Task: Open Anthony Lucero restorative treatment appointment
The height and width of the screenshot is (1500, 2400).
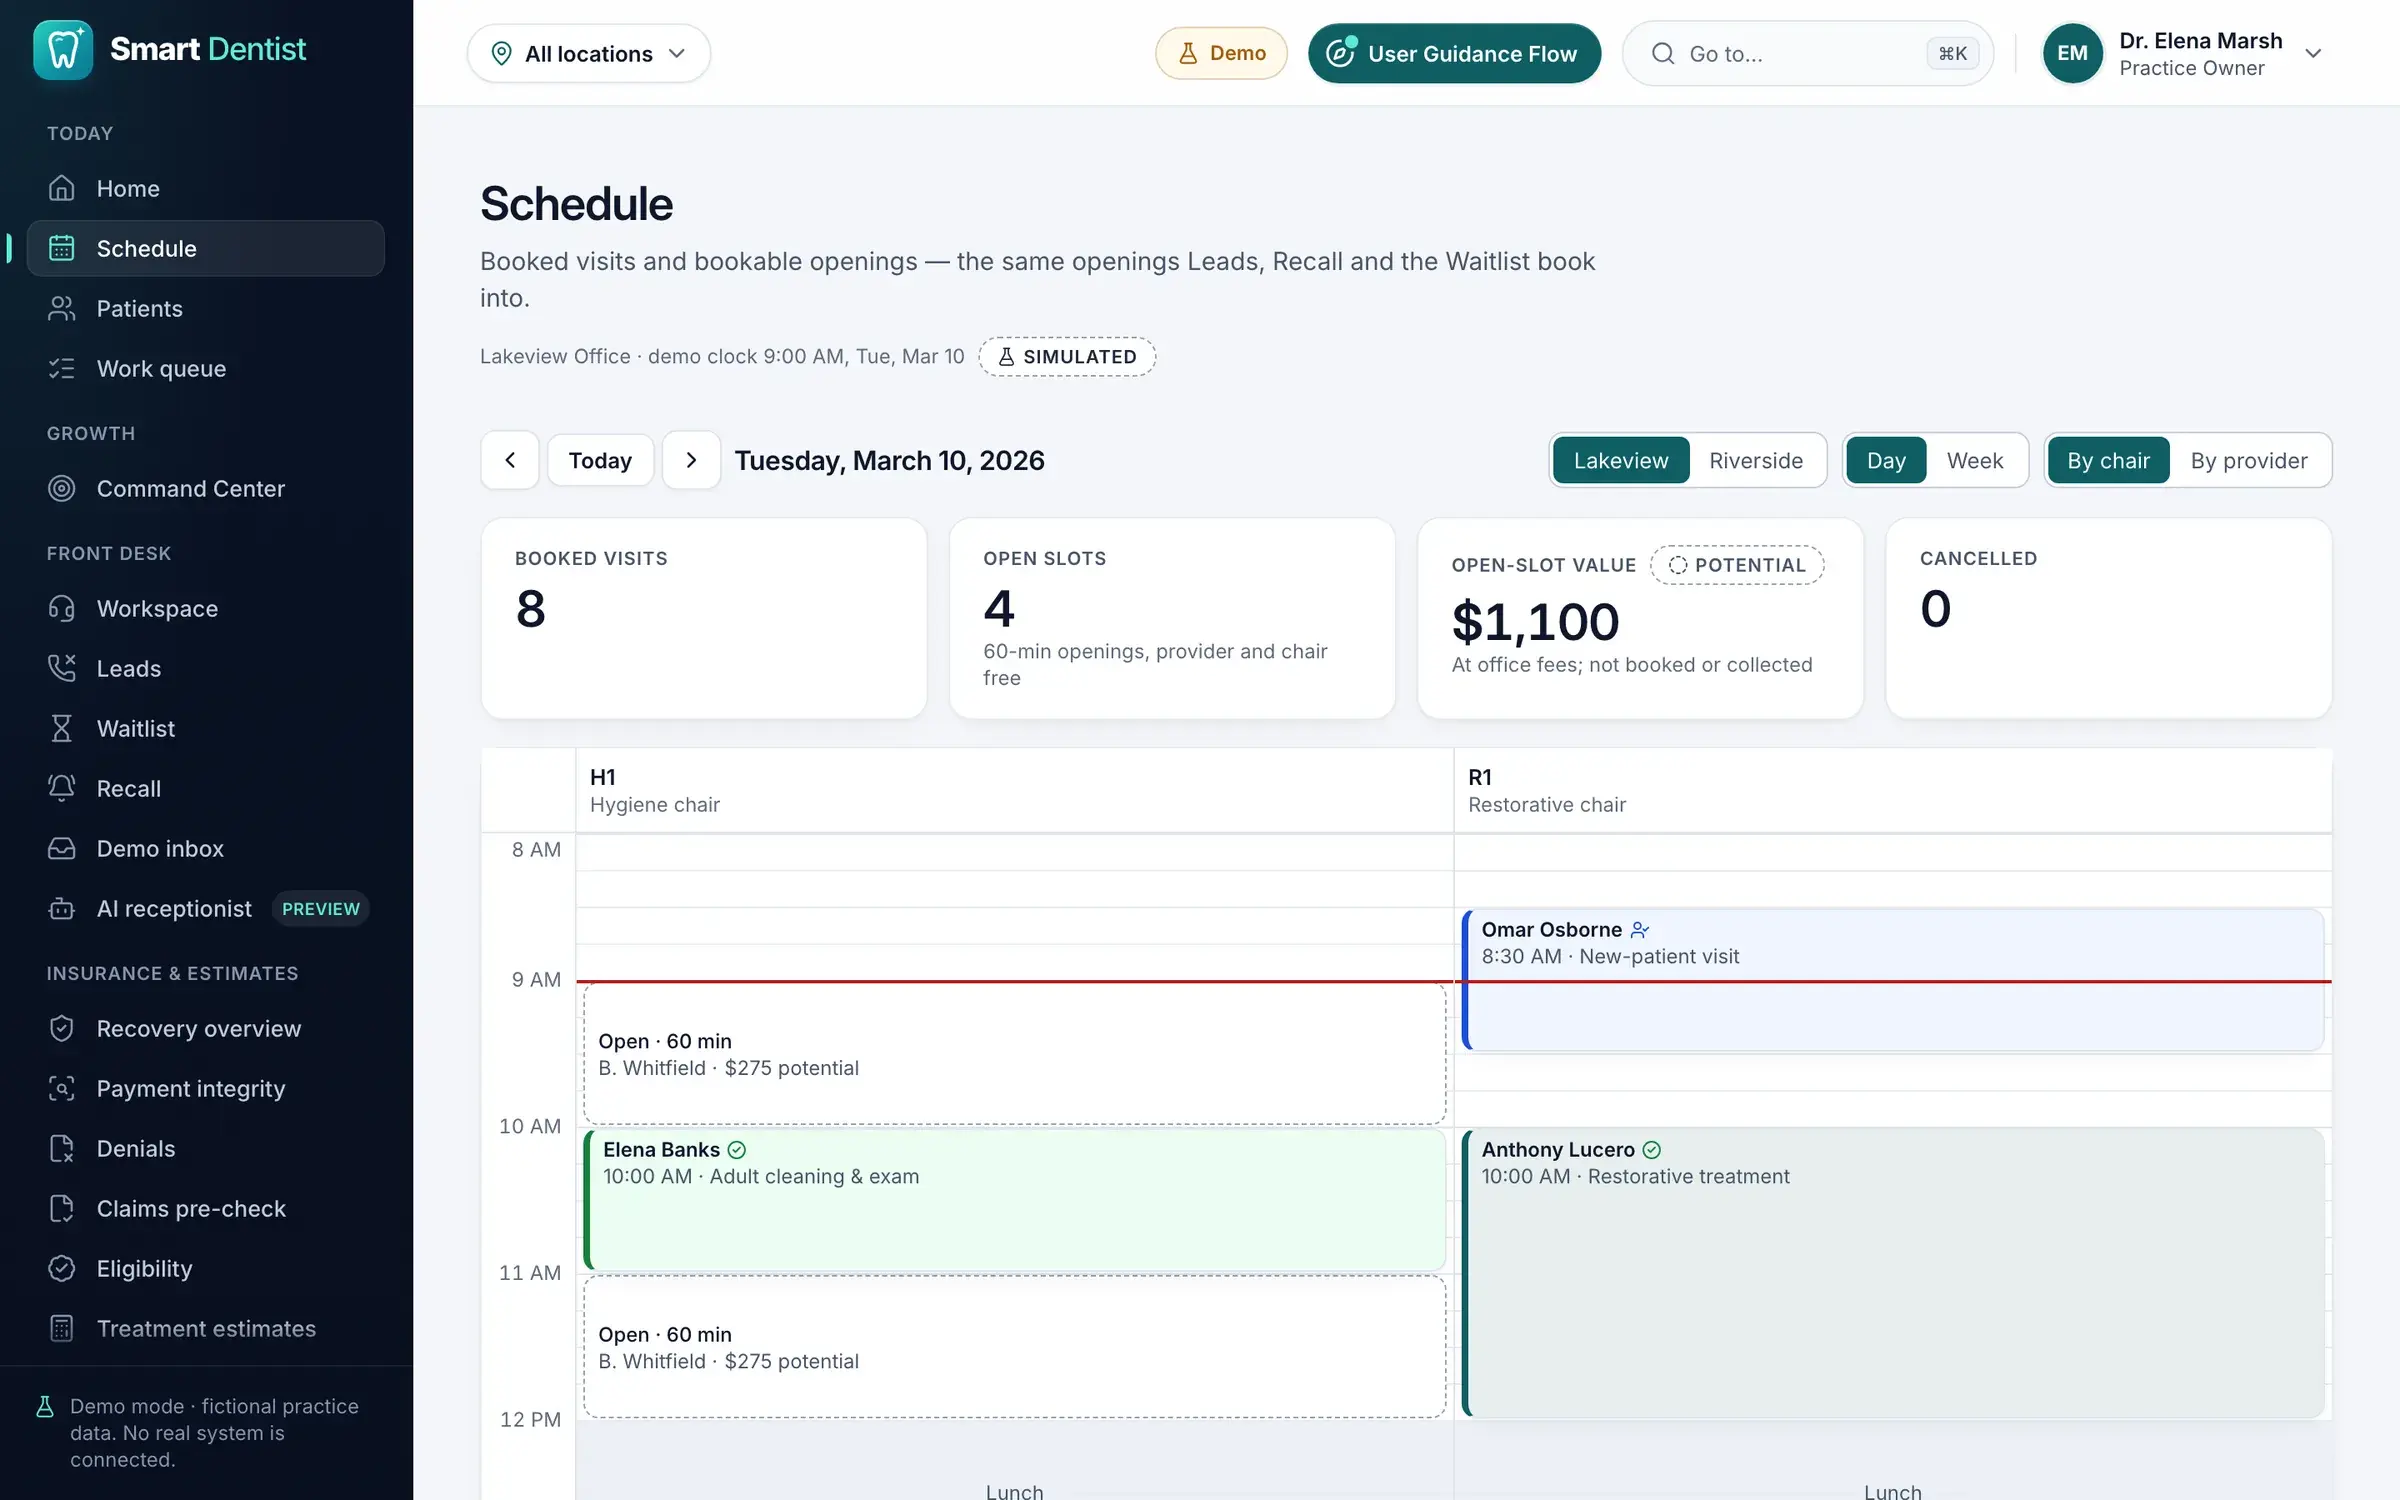Action: pyautogui.click(x=1893, y=1273)
